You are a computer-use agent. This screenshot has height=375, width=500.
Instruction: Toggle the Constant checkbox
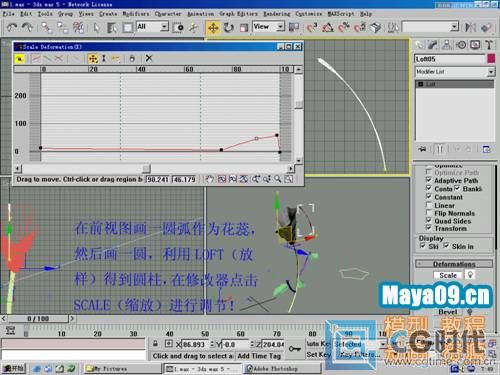pyautogui.click(x=428, y=196)
